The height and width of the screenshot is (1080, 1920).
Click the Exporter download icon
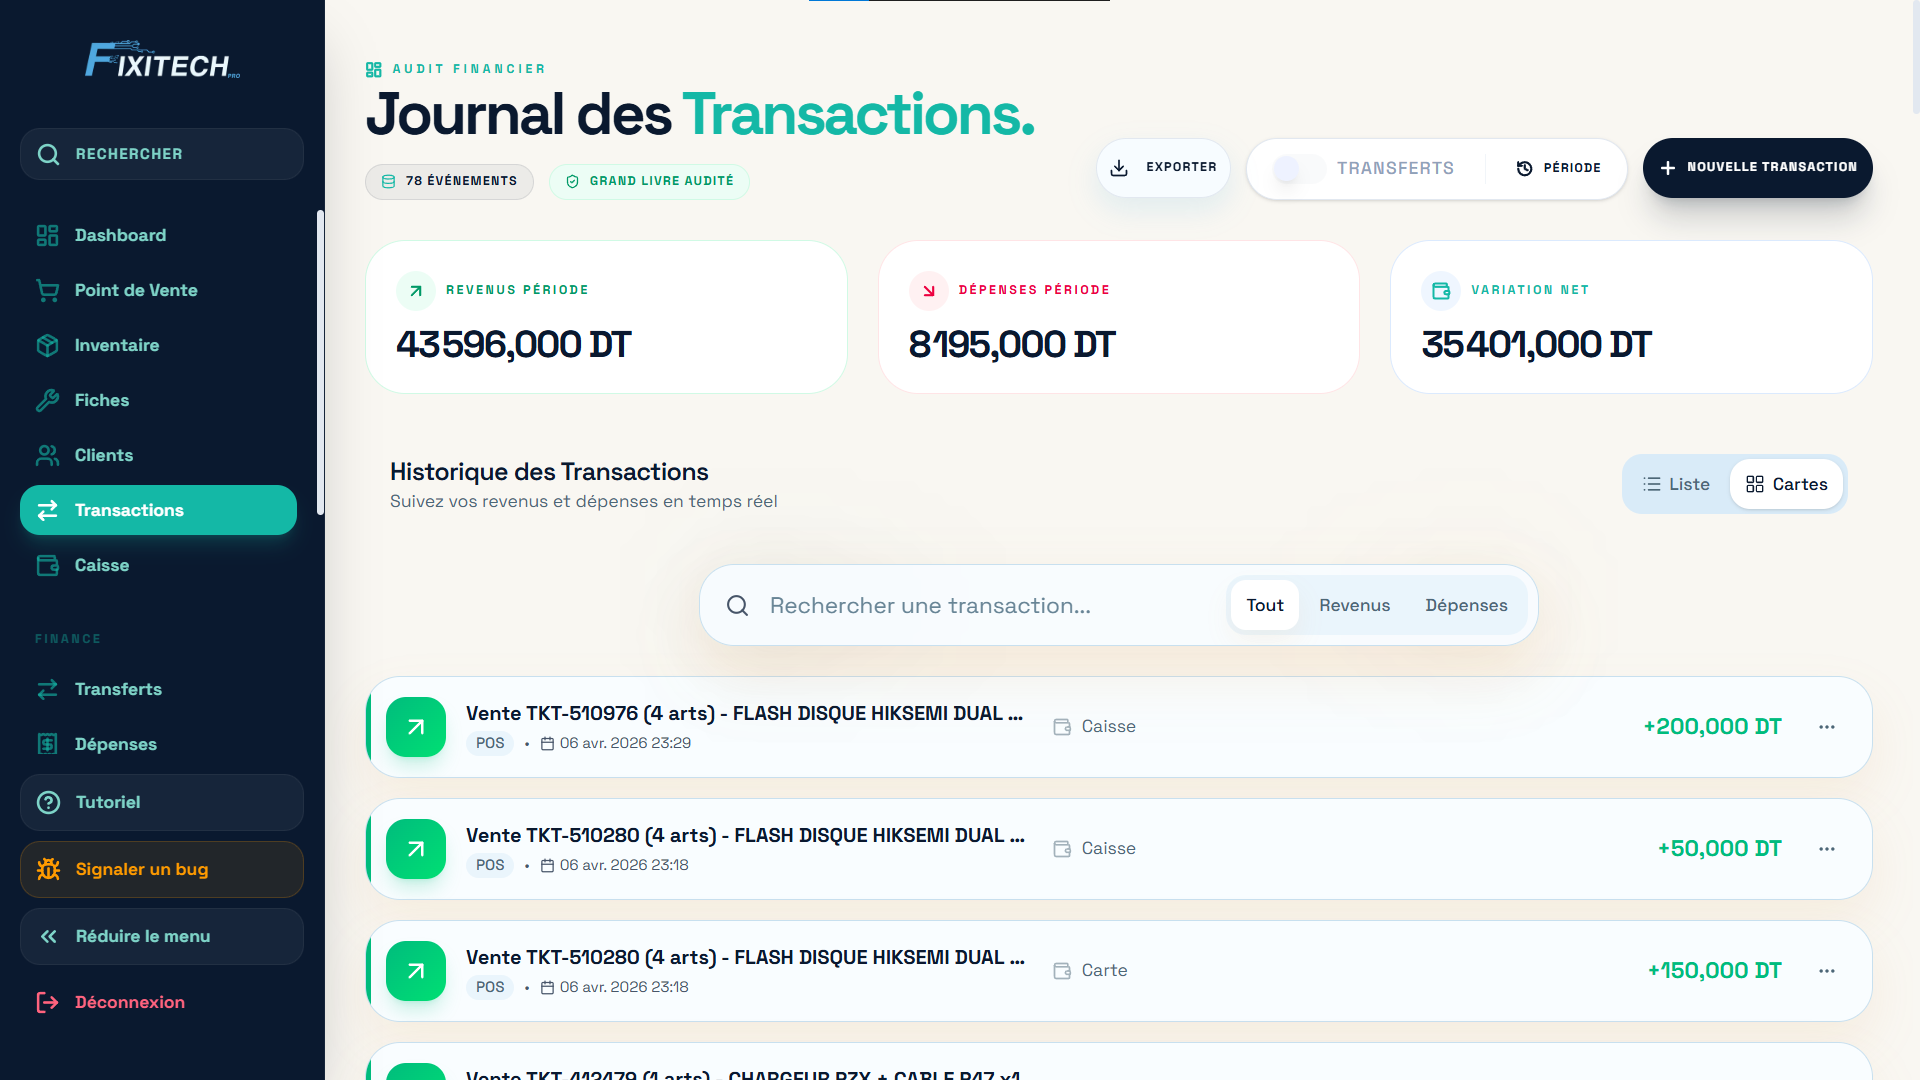1119,168
